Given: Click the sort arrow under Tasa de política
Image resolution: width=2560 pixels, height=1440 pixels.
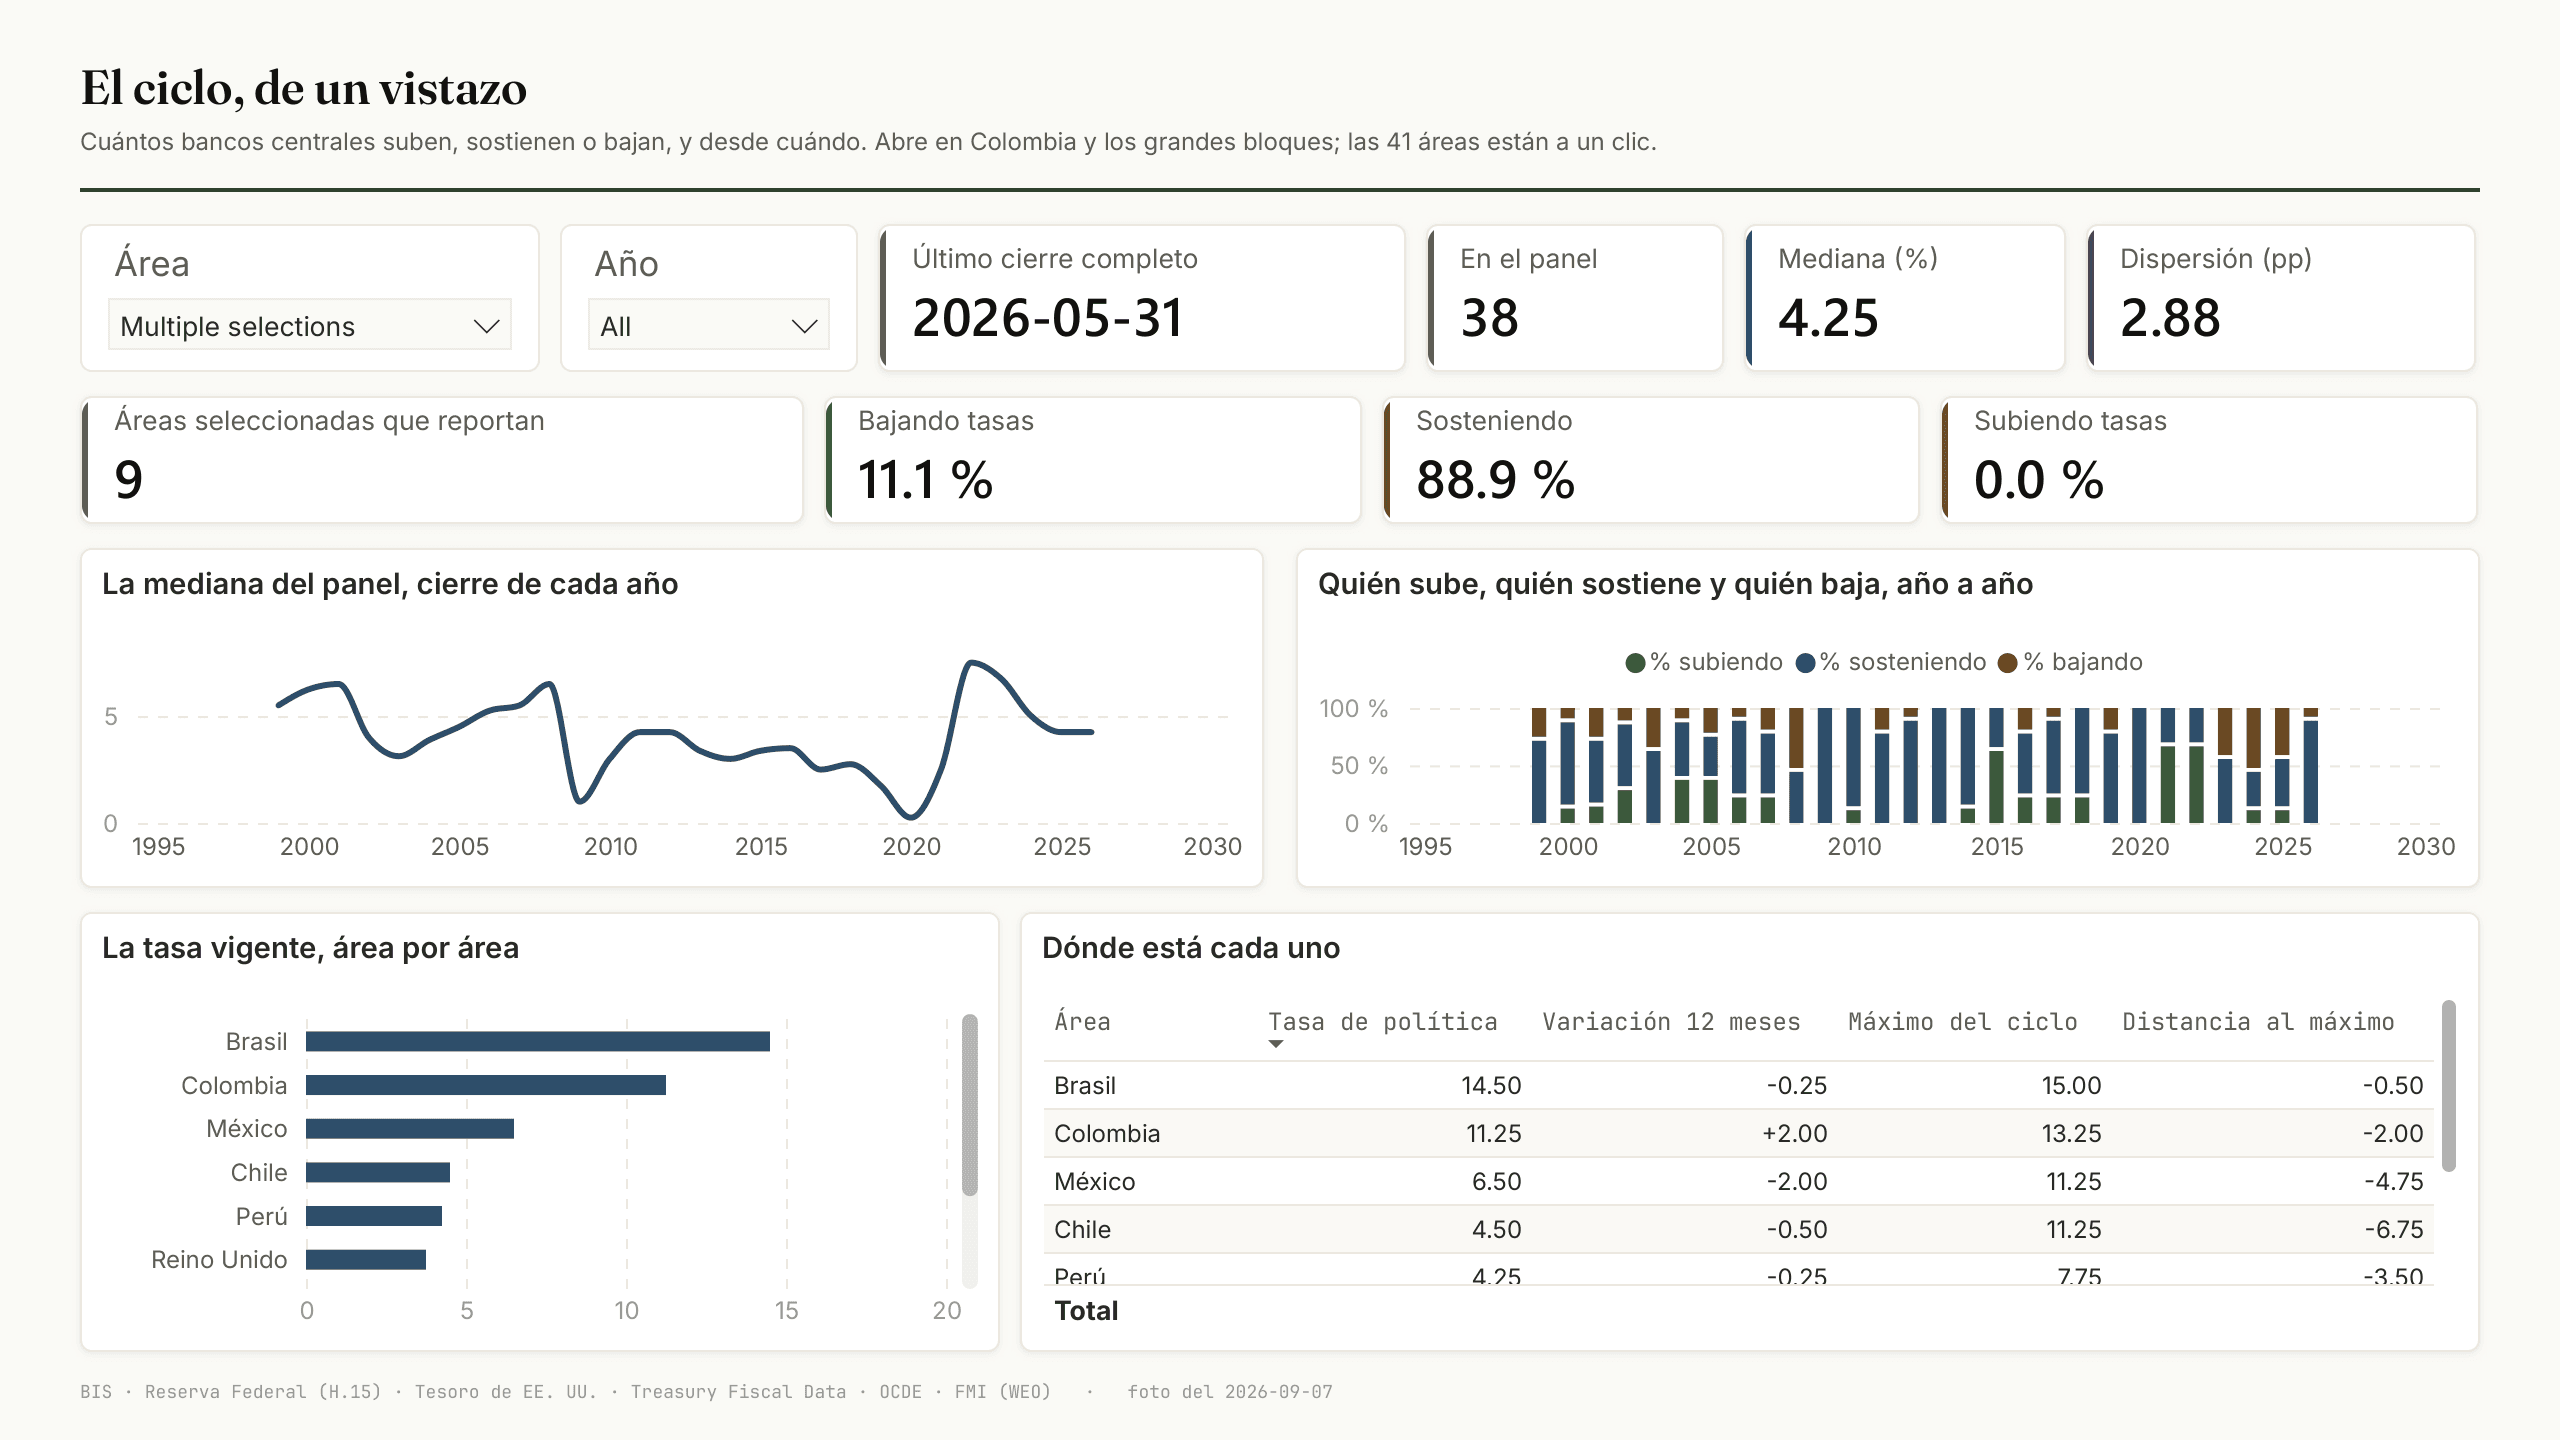Looking at the screenshot, I should click(1275, 1044).
